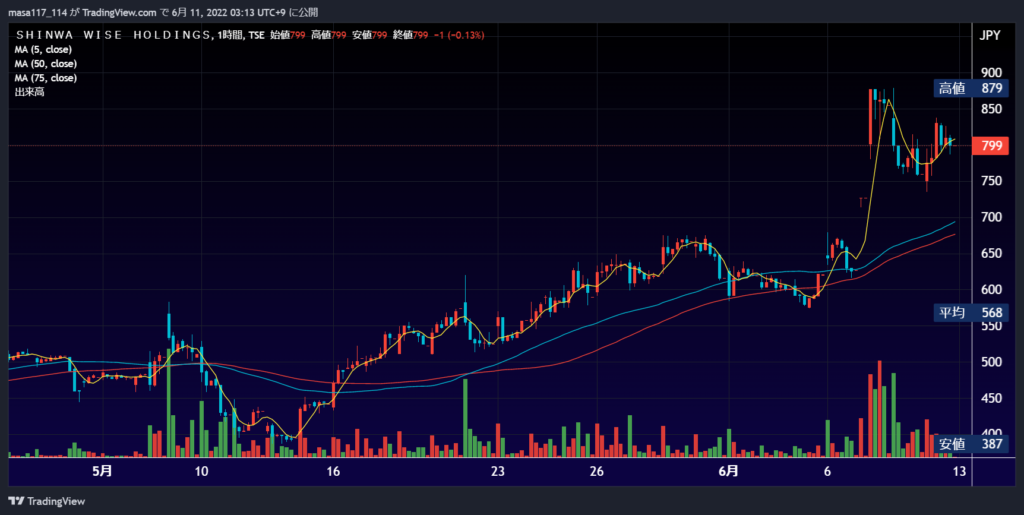The width and height of the screenshot is (1024, 515).
Task: Select the MA (5, close) indicator legend
Action: [43, 50]
